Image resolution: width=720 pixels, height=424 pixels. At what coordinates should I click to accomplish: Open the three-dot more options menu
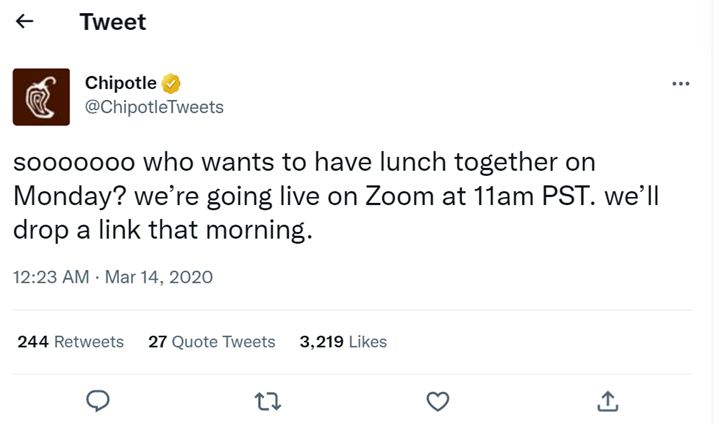(681, 84)
